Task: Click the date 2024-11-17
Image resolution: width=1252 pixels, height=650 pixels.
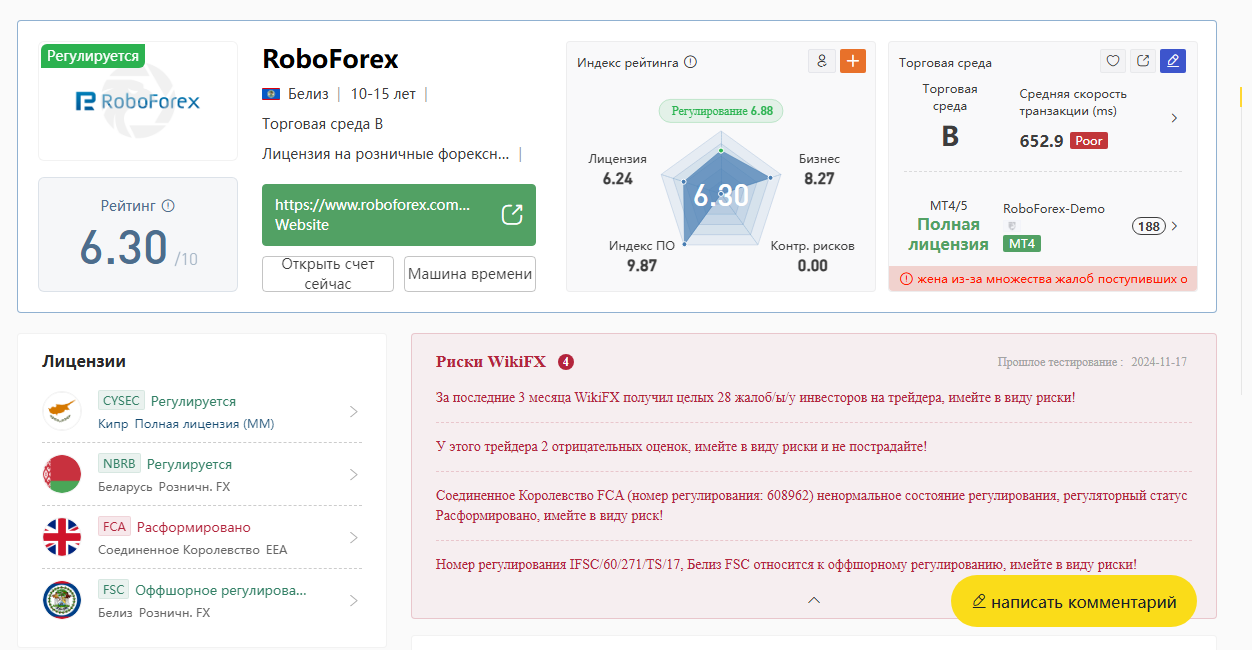Action: click(1159, 362)
